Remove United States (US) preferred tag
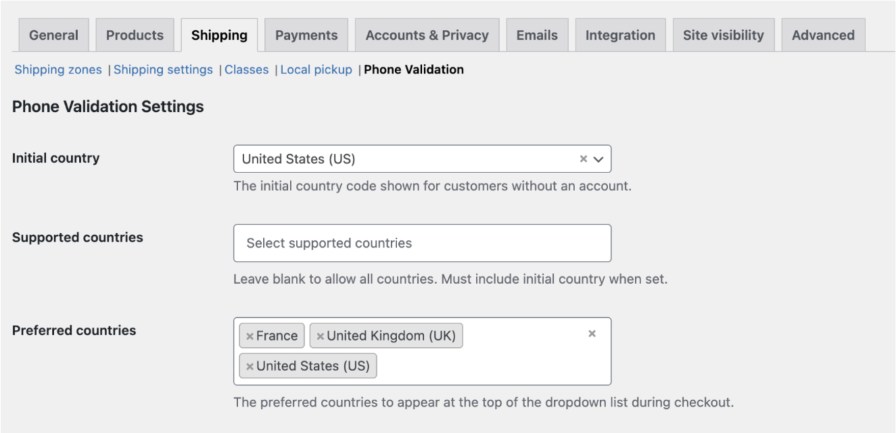 tap(250, 366)
